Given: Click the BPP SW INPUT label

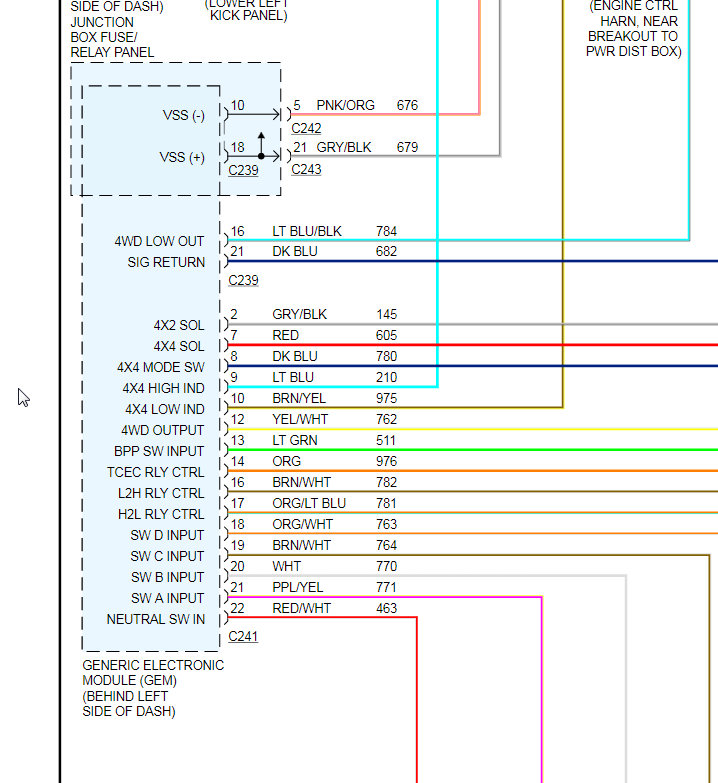Looking at the screenshot, I should pos(159,451).
